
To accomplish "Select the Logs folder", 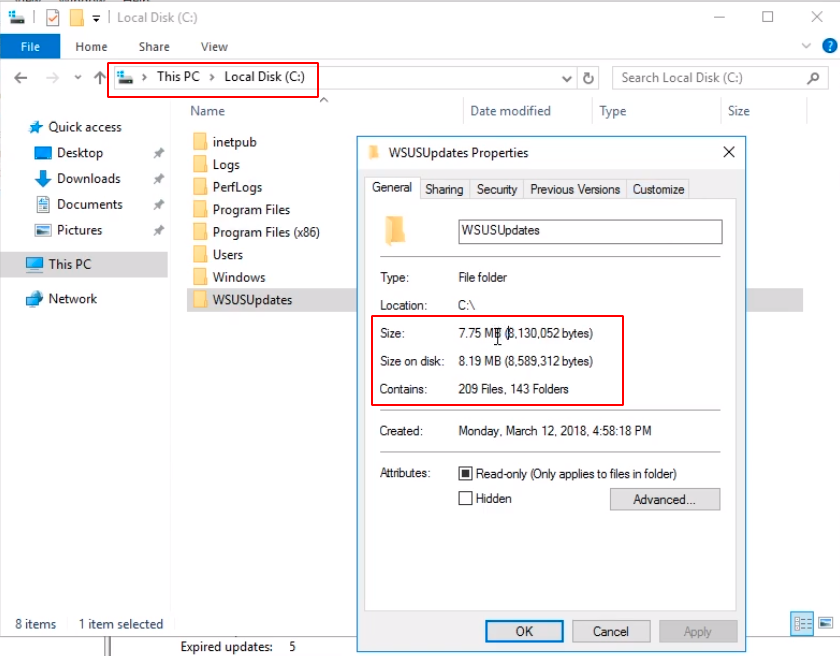I will click(226, 164).
